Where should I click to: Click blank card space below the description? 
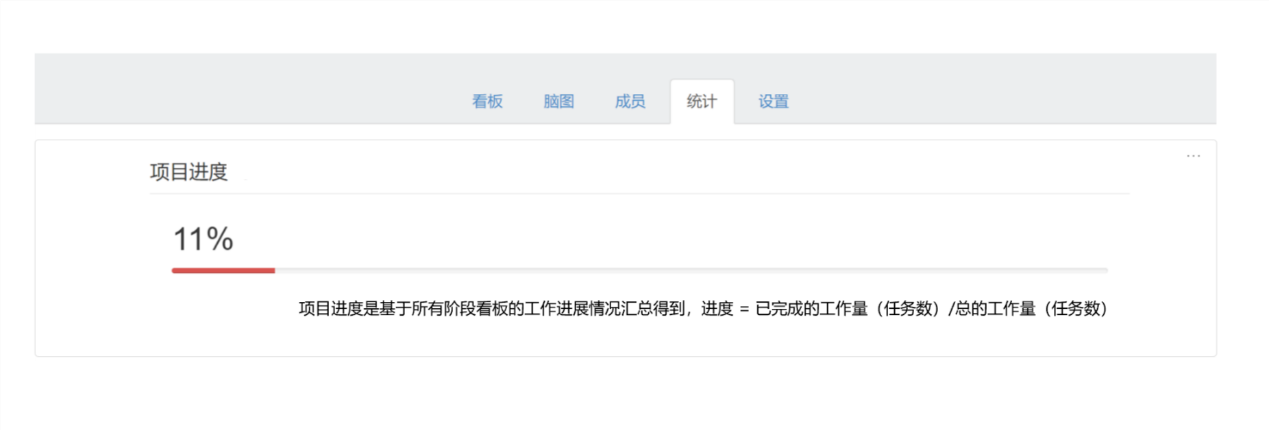pos(625,338)
